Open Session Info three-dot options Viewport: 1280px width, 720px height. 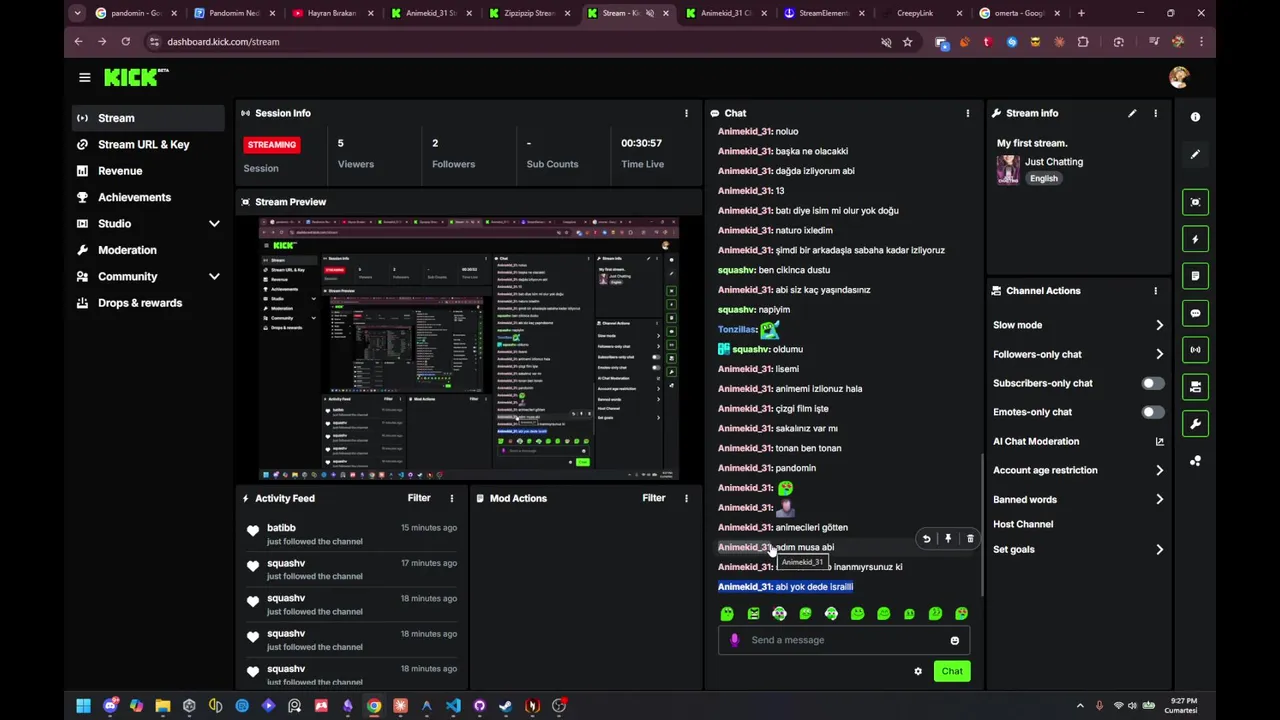click(686, 113)
